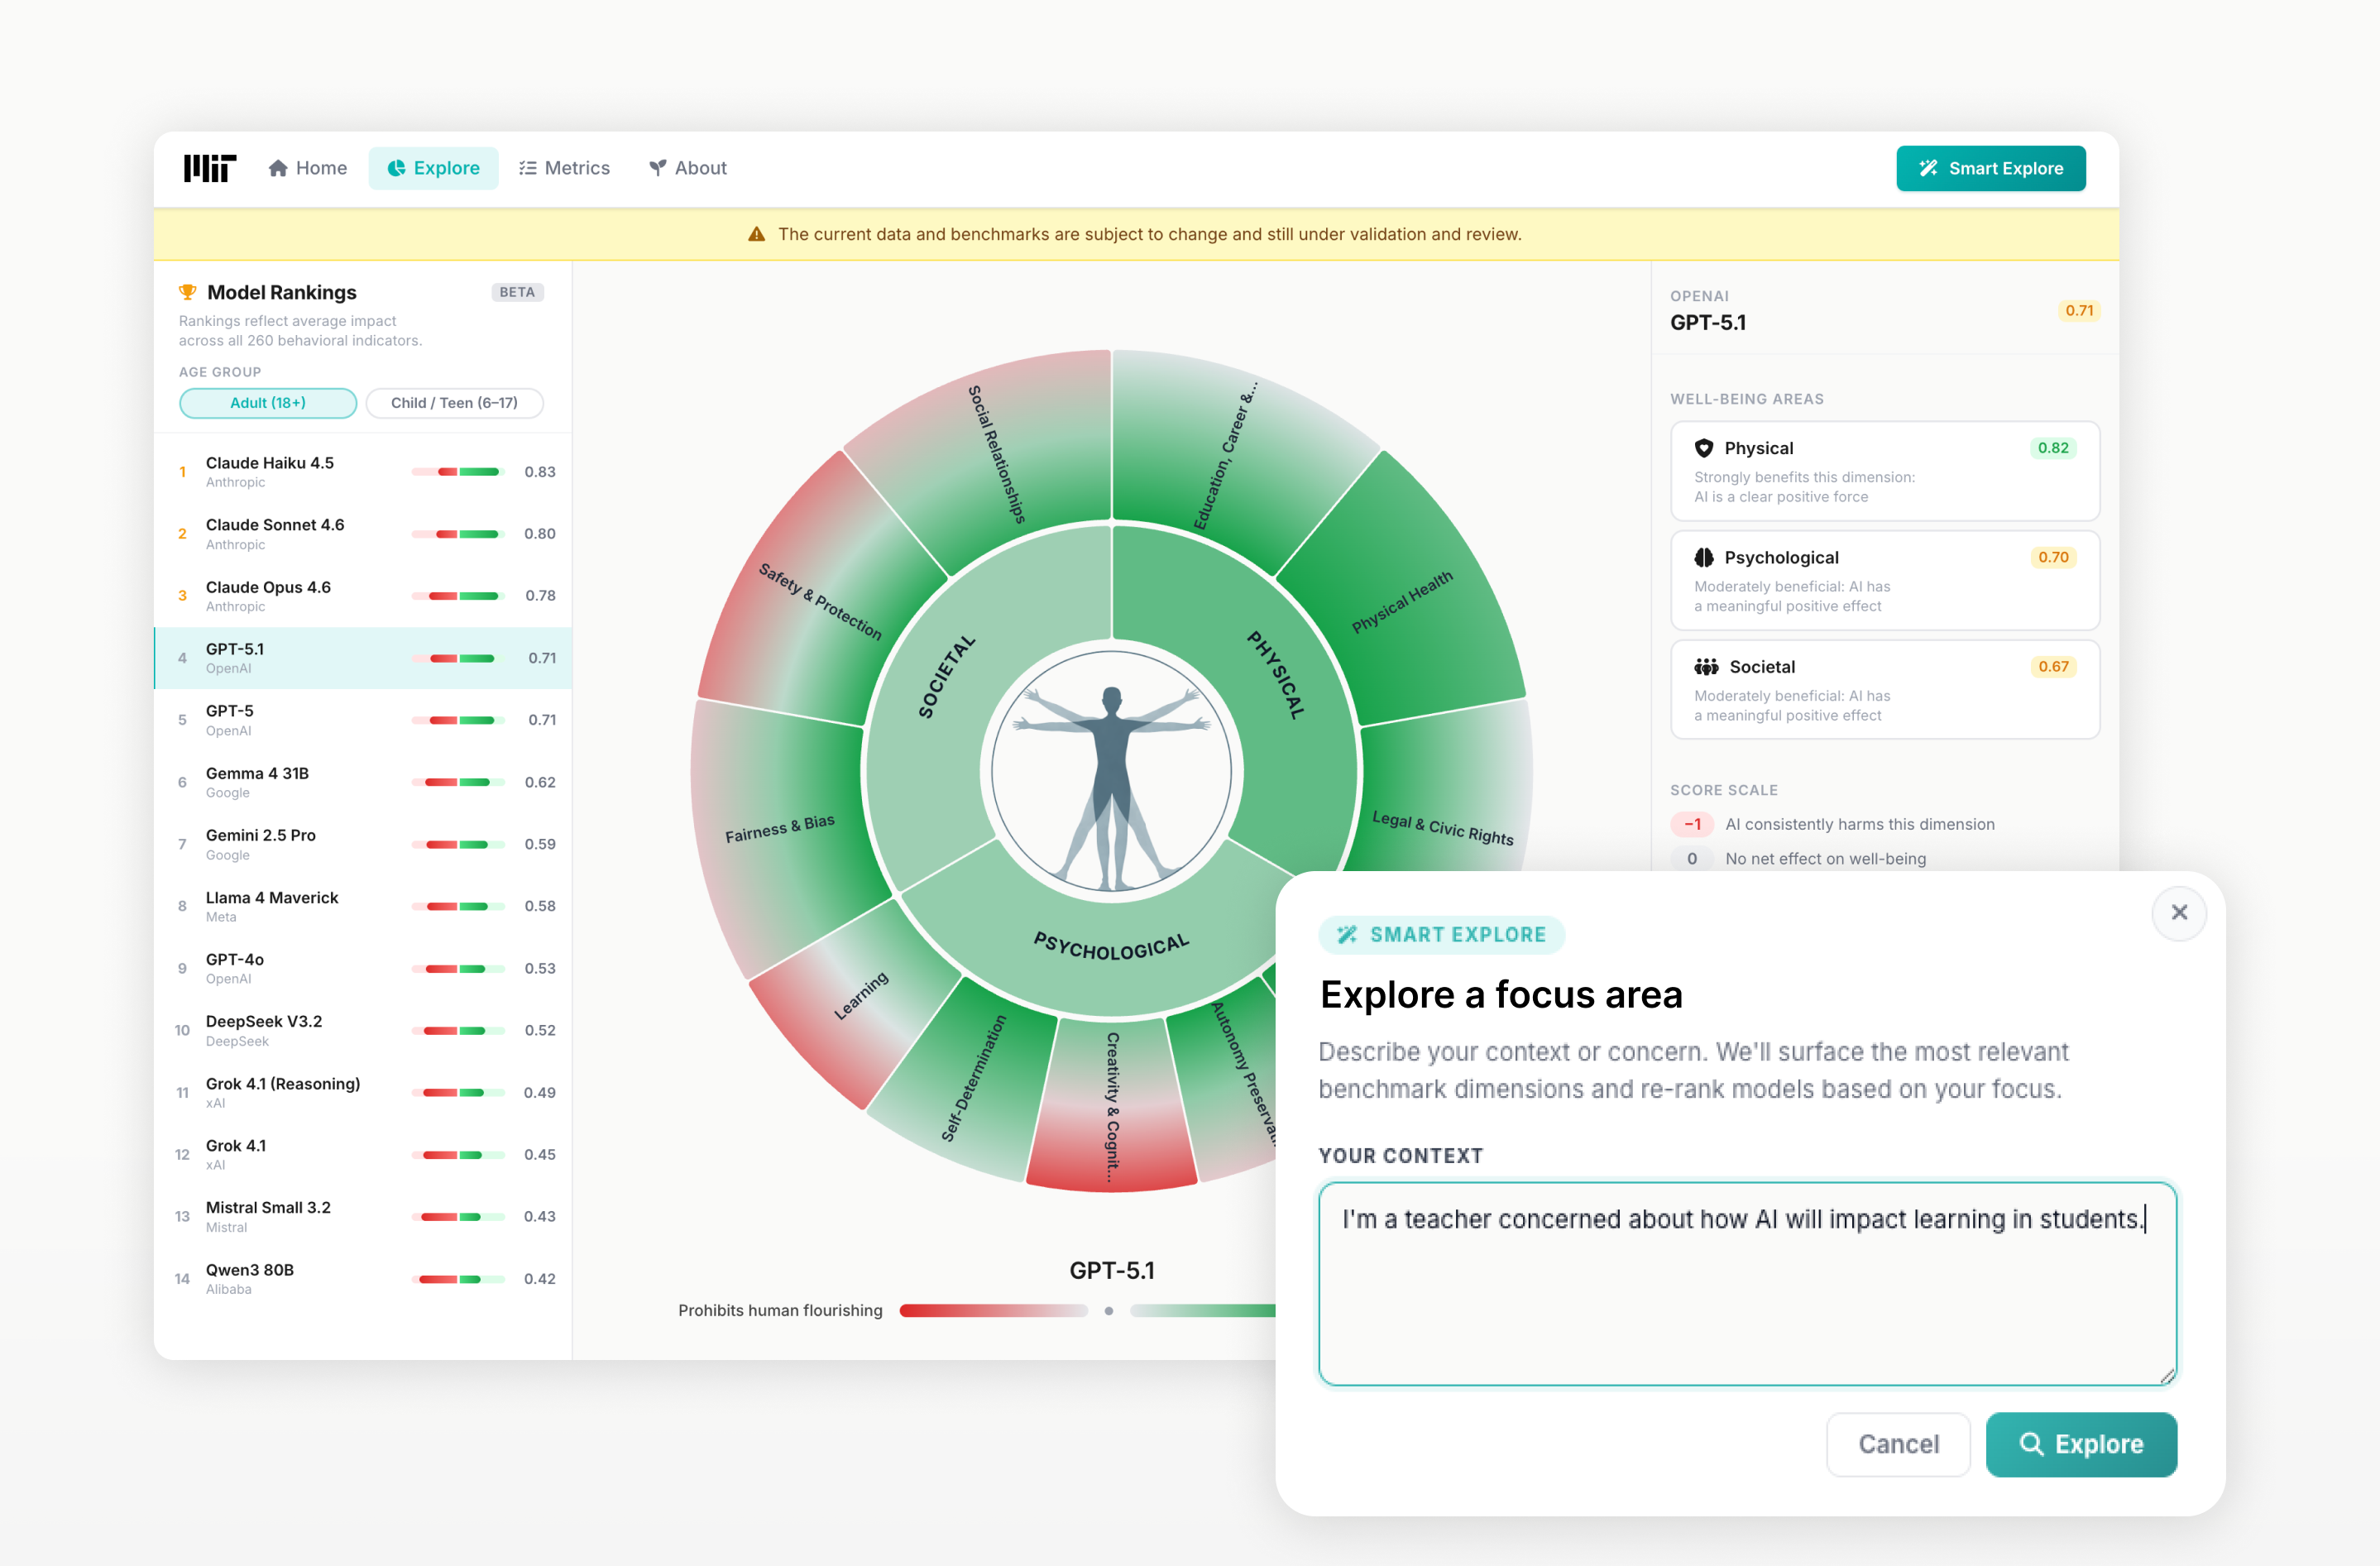Screen dimensions: 2380x1566
Task: Select Claude Haiku 4.5 in rankings
Action: [363, 472]
